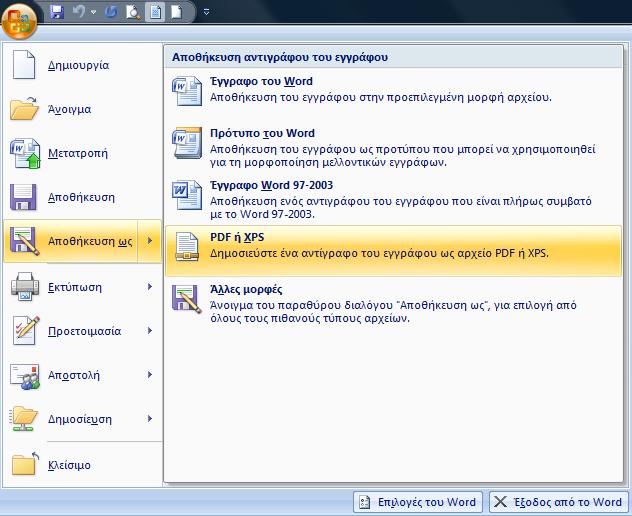Click the Undo arrow in quick toolbar
The width and height of the screenshot is (632, 516).
tap(79, 12)
